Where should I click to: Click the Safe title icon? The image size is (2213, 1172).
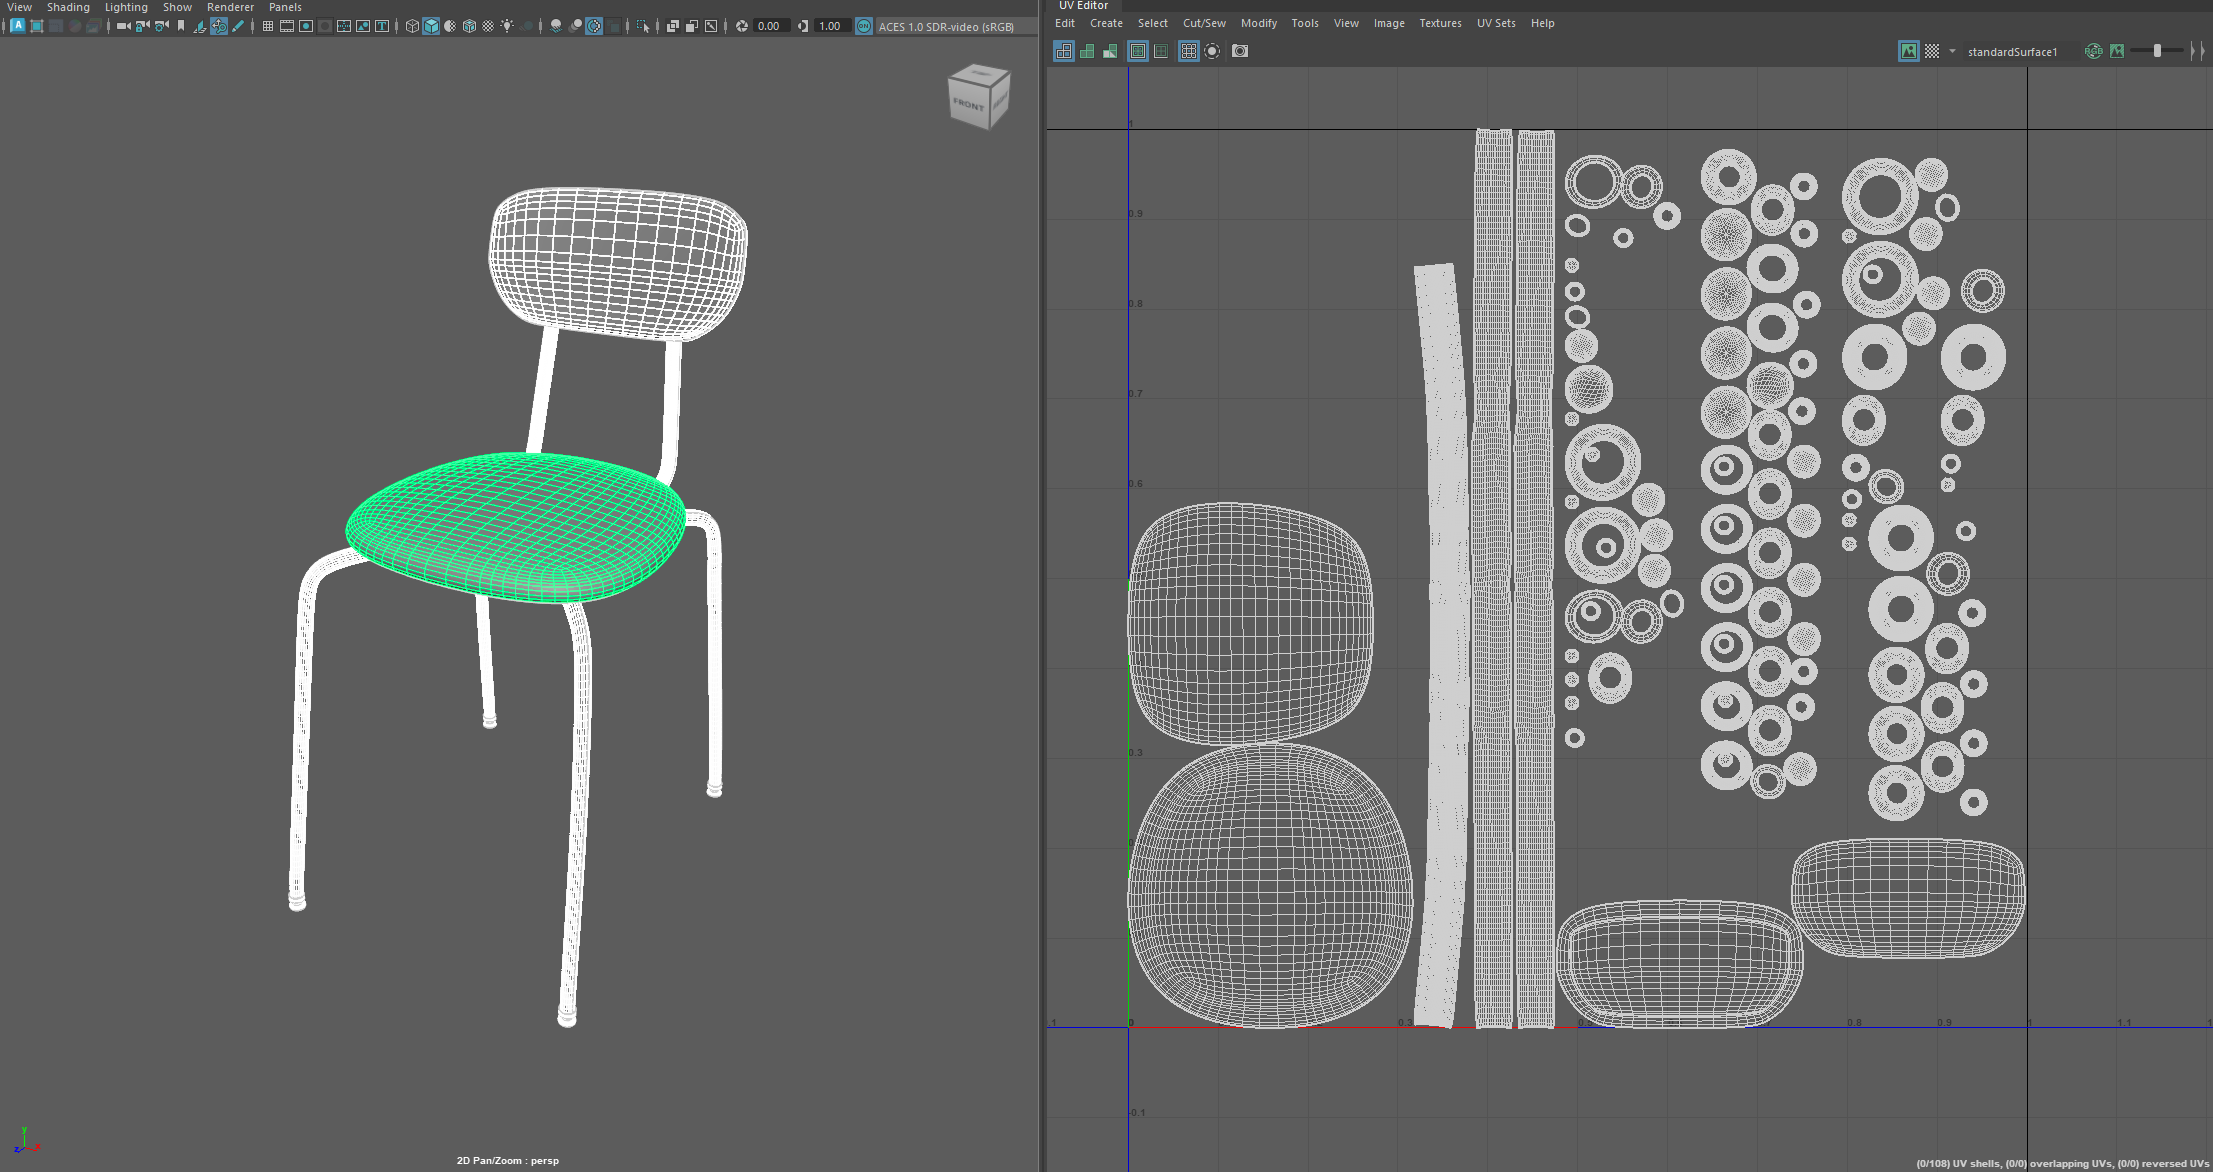(x=382, y=26)
